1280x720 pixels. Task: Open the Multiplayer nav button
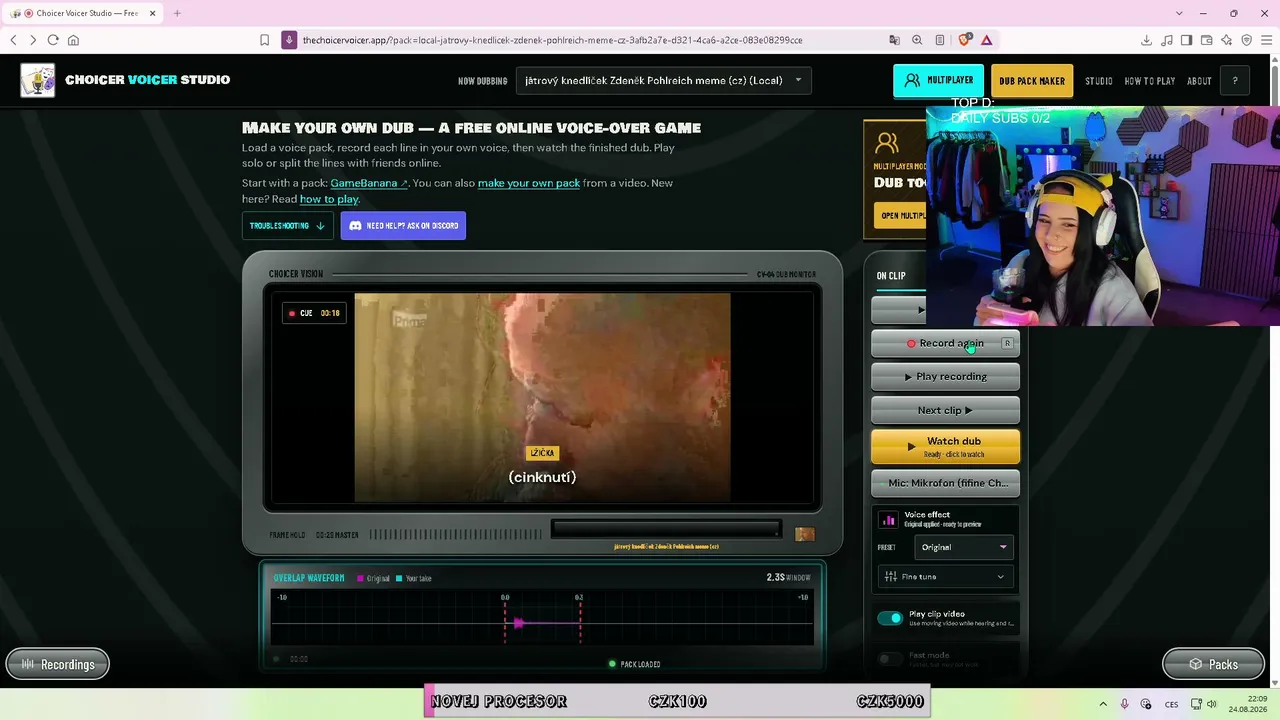938,81
